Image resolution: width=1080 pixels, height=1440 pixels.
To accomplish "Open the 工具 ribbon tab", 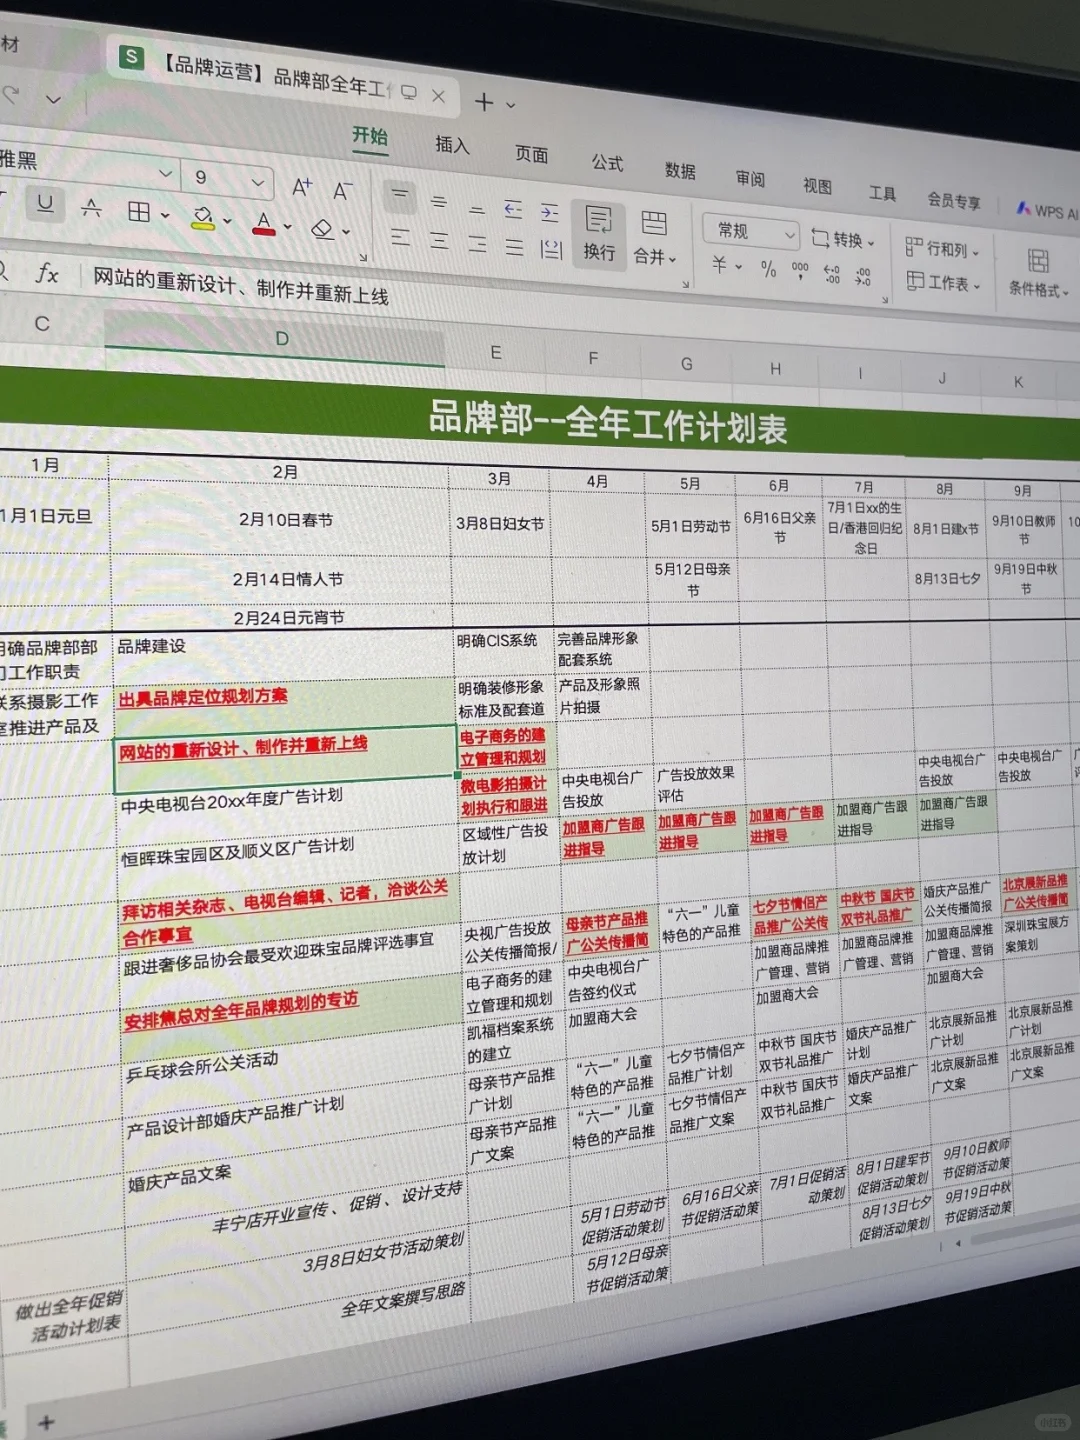I will (x=882, y=193).
